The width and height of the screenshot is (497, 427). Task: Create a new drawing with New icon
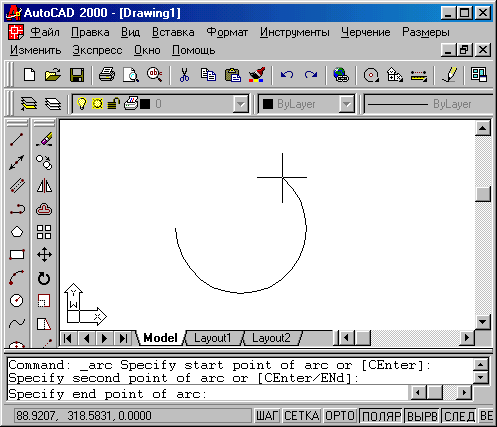click(30, 75)
